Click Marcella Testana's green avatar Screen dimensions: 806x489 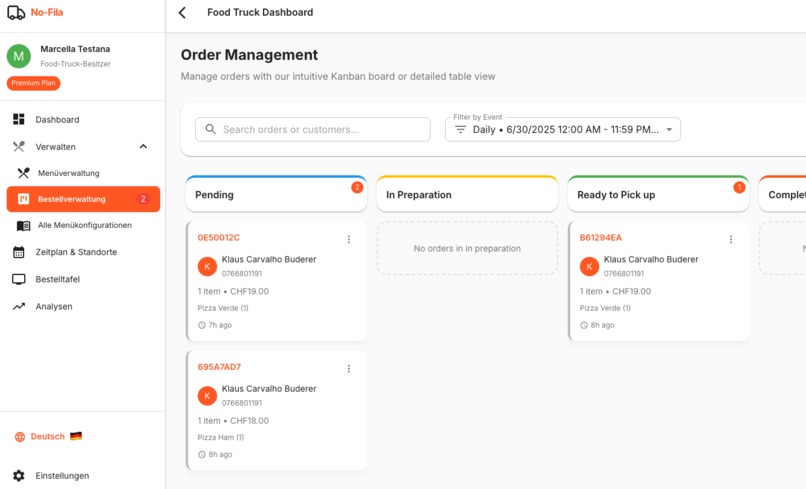[19, 56]
